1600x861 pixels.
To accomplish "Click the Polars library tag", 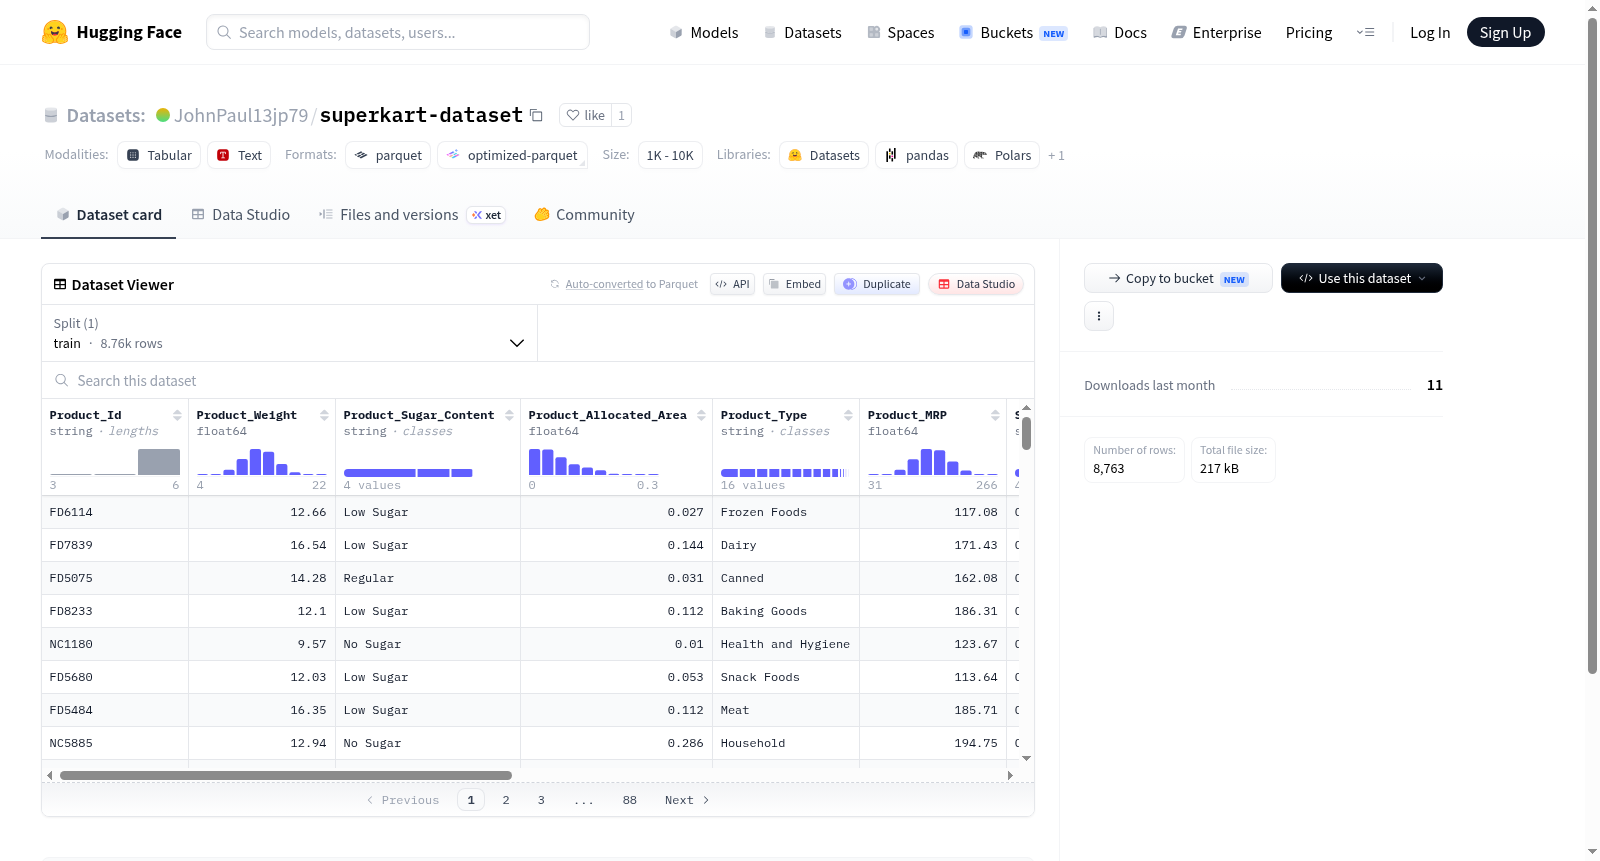I will [1002, 155].
